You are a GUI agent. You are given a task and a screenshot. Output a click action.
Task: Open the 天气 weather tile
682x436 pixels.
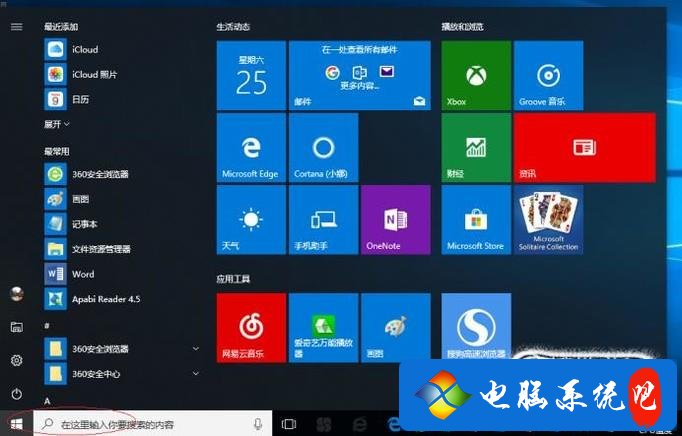[x=251, y=220]
